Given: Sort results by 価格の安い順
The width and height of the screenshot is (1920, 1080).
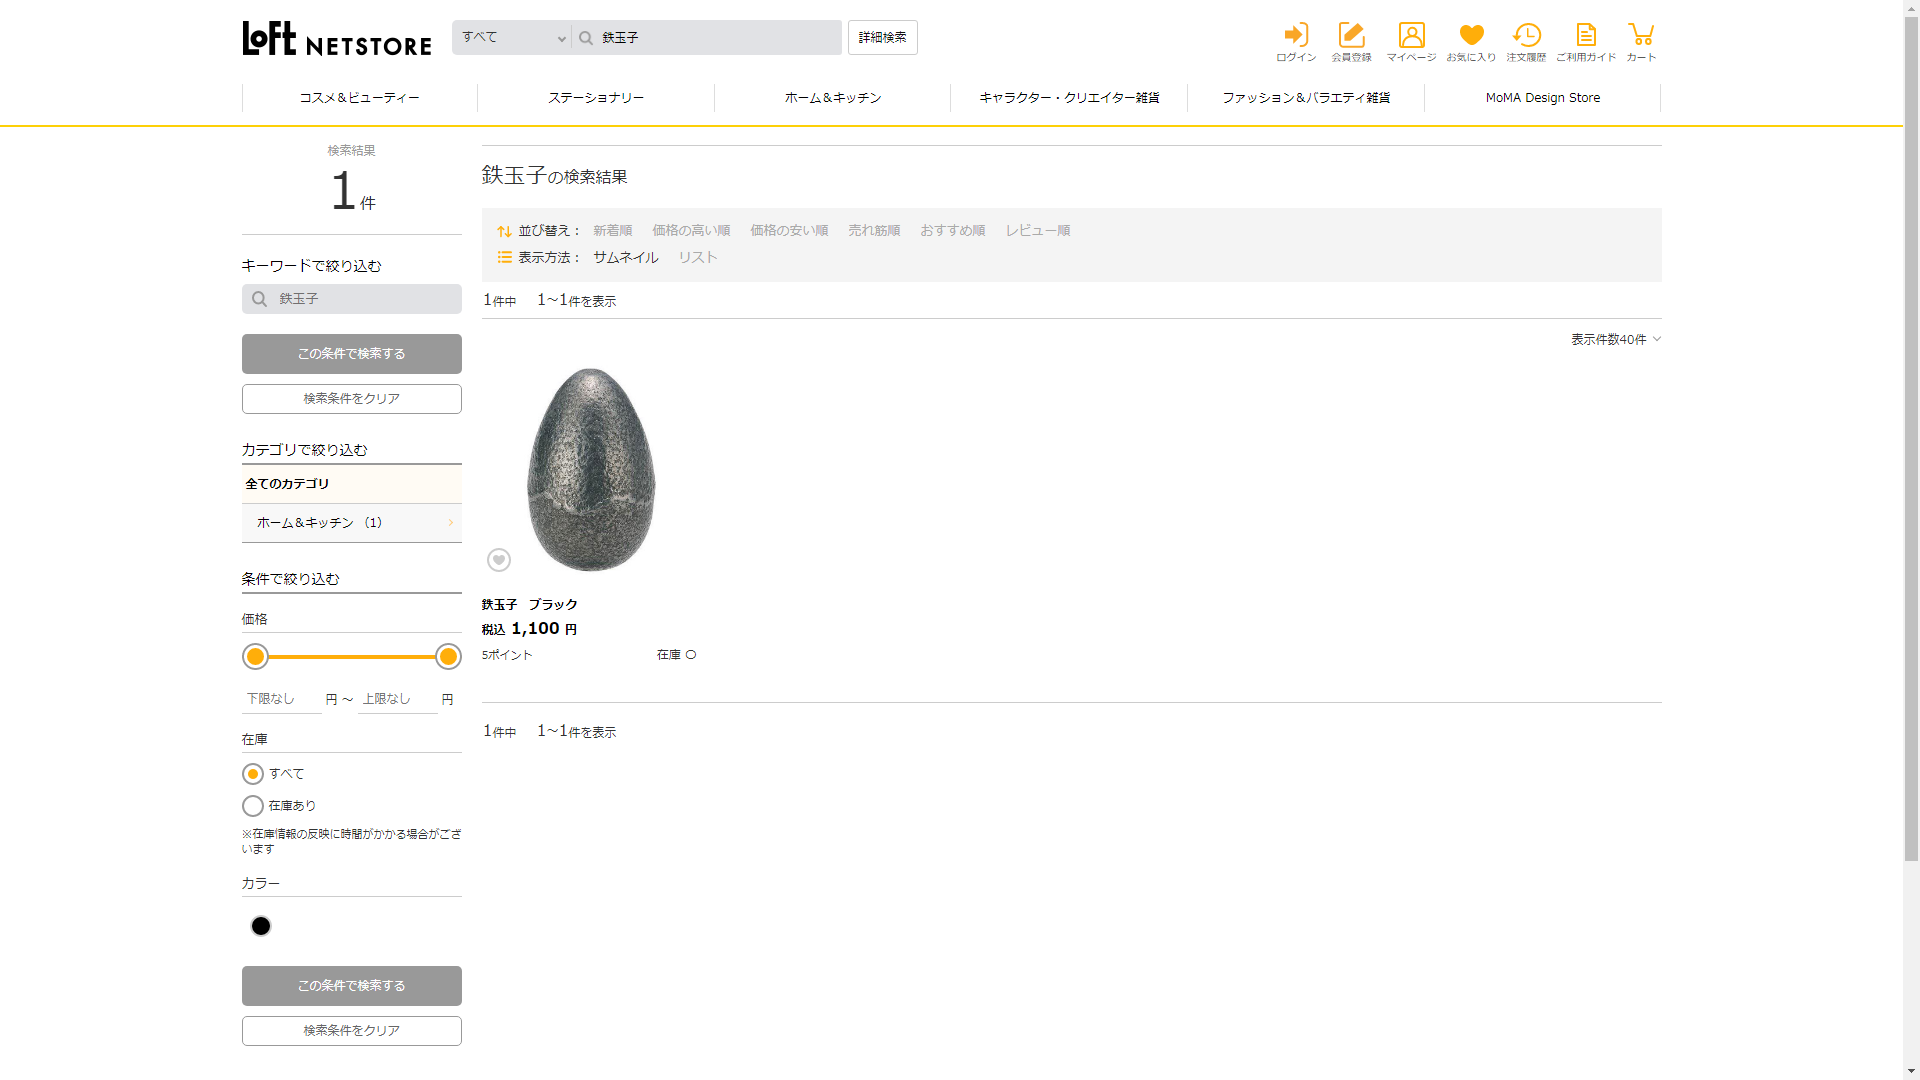Looking at the screenshot, I should 789,231.
